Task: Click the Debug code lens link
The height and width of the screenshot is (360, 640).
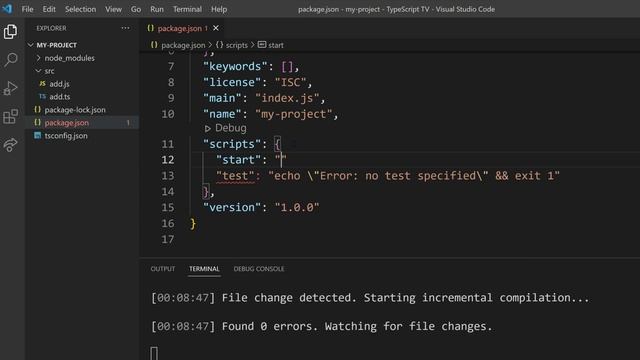Action: coord(231,128)
